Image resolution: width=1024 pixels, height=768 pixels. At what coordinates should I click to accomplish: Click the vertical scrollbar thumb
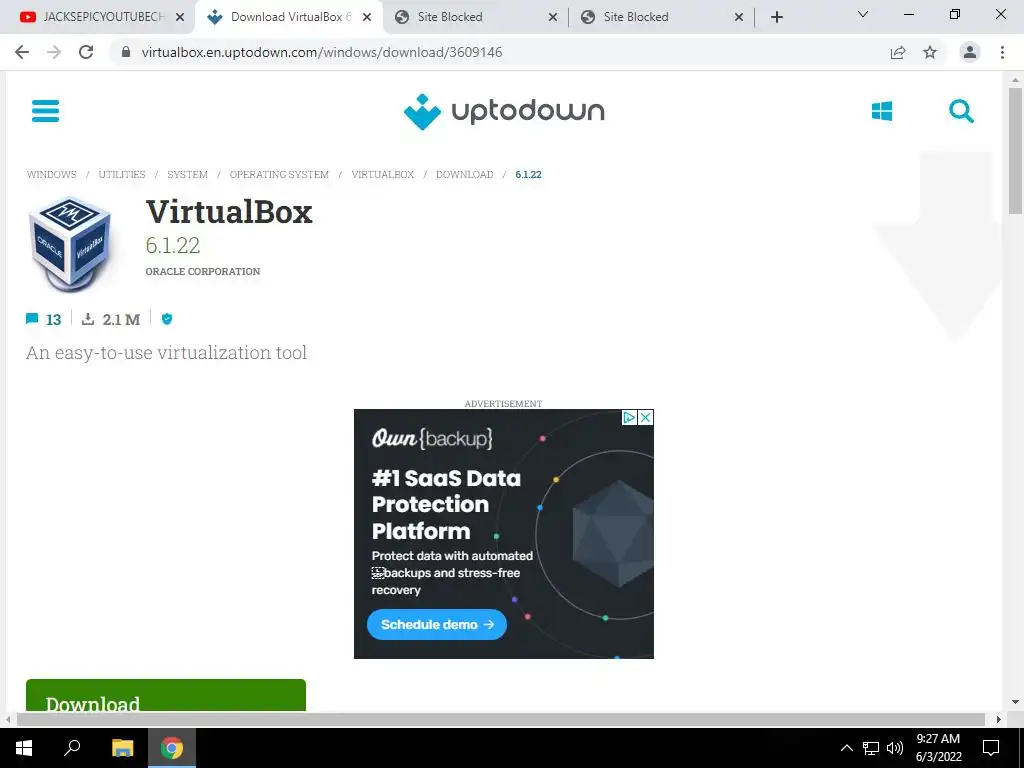click(1015, 150)
